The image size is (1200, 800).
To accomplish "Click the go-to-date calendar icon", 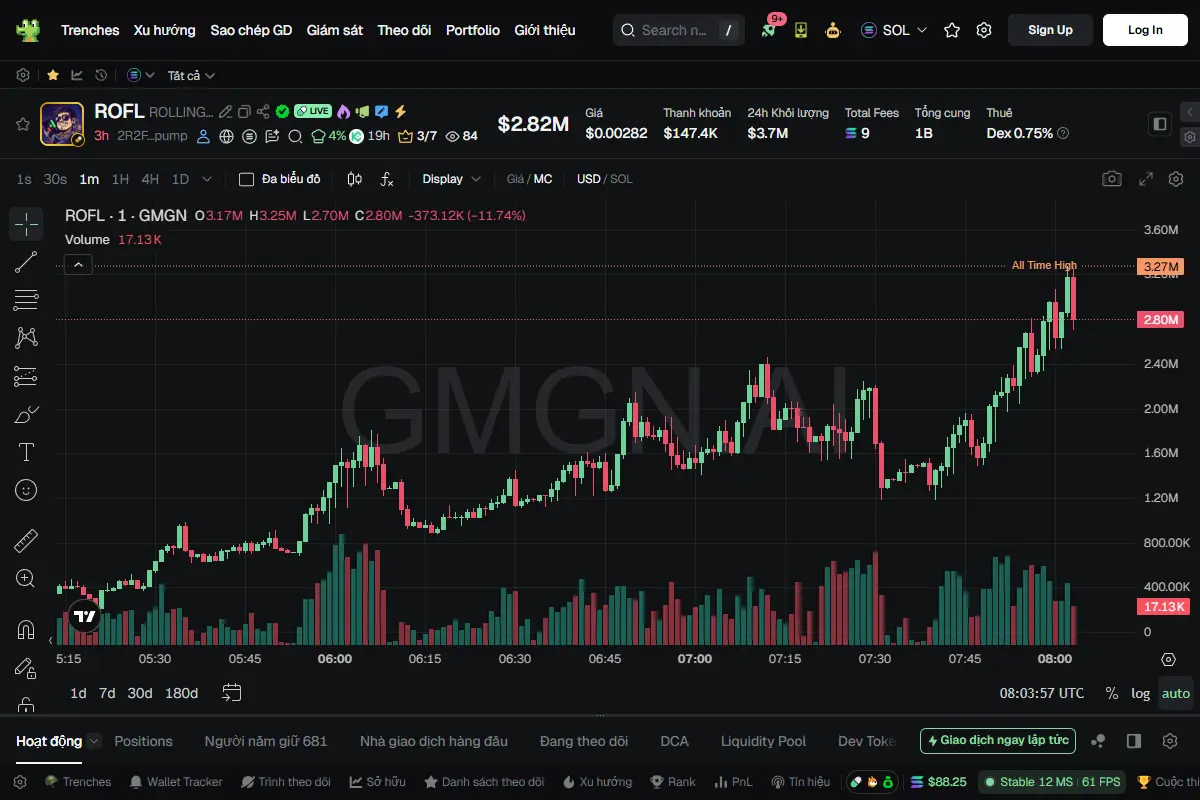I will point(232,692).
